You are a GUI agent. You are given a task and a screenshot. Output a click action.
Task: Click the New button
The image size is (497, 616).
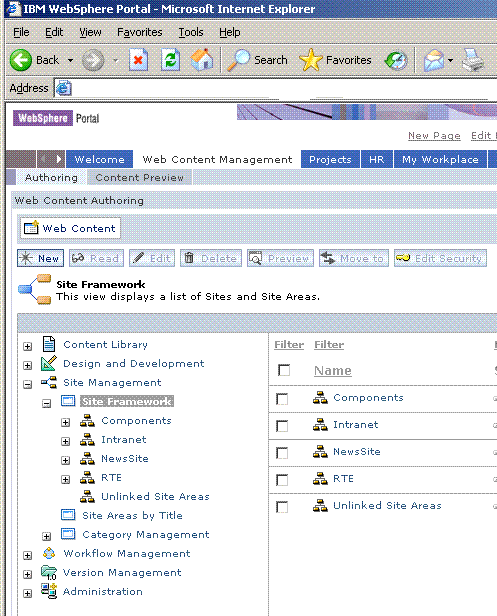(x=40, y=258)
